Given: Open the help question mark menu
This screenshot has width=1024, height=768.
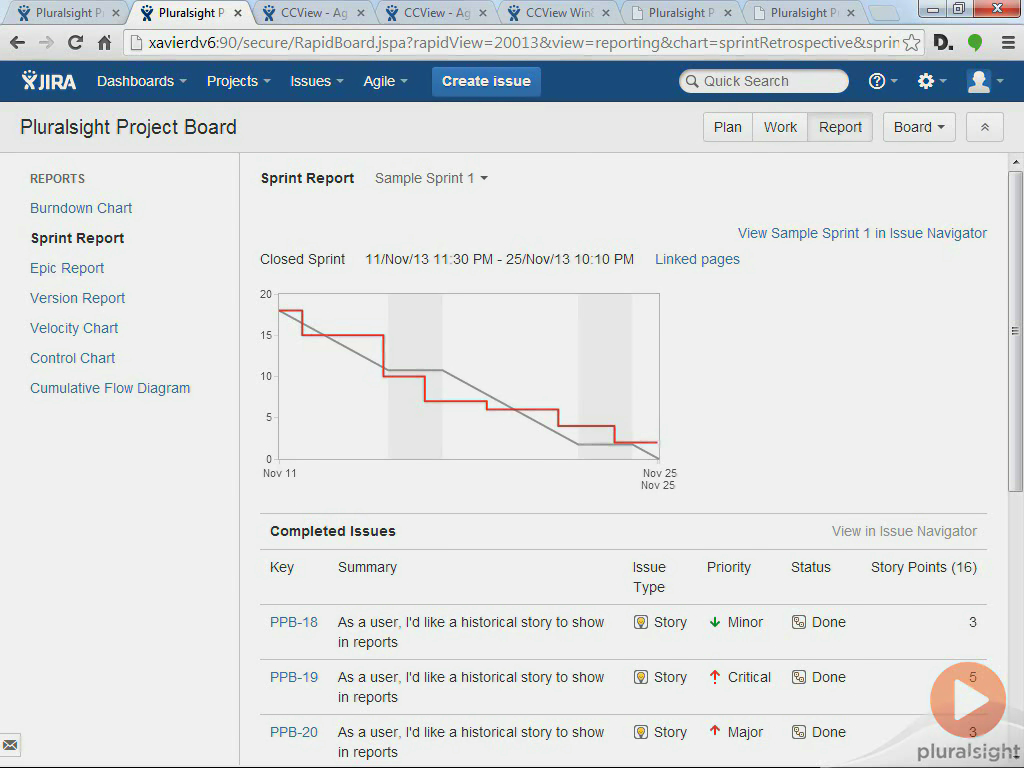Looking at the screenshot, I should (x=883, y=81).
